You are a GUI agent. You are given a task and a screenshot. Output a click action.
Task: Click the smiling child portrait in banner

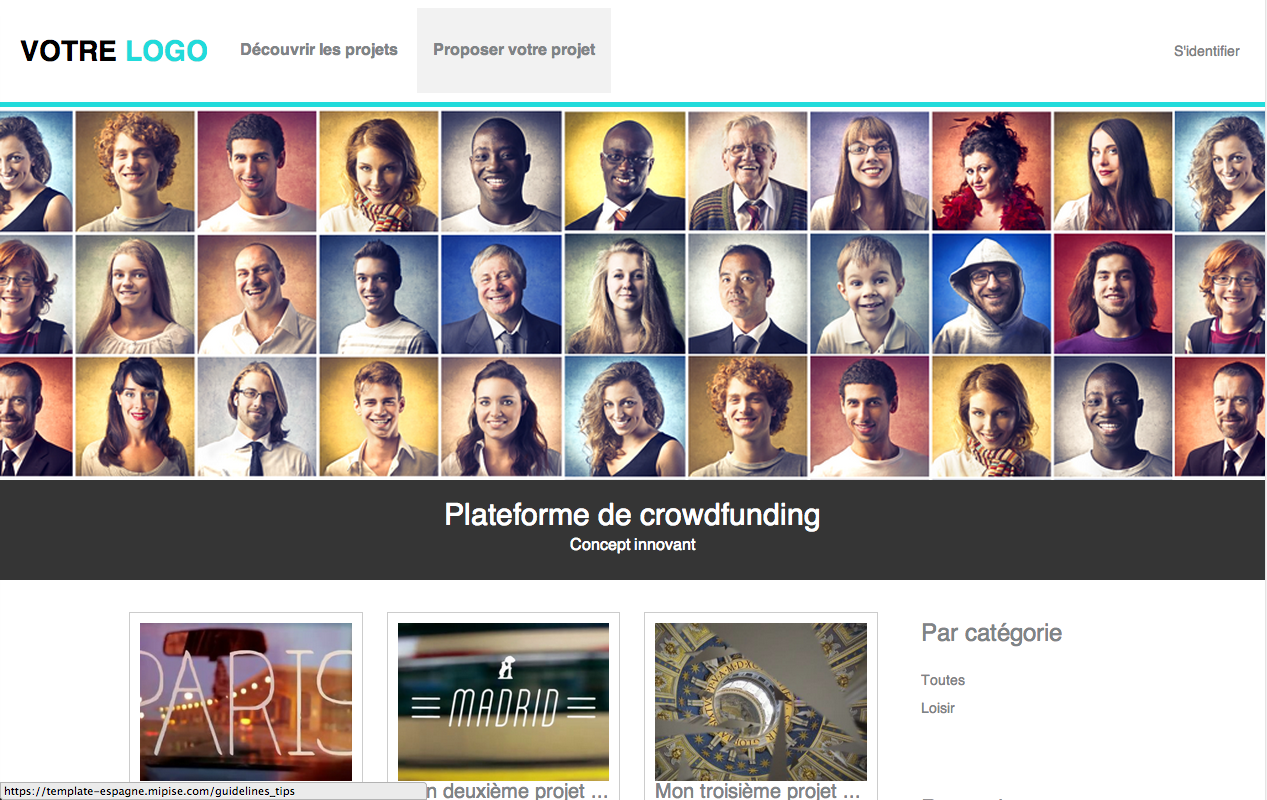tap(869, 294)
